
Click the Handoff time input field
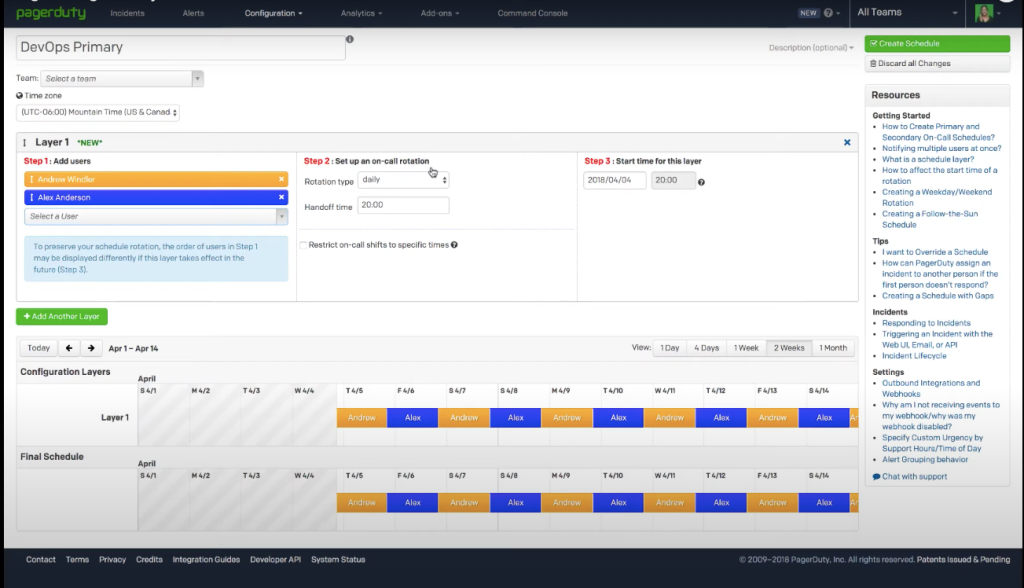(403, 205)
